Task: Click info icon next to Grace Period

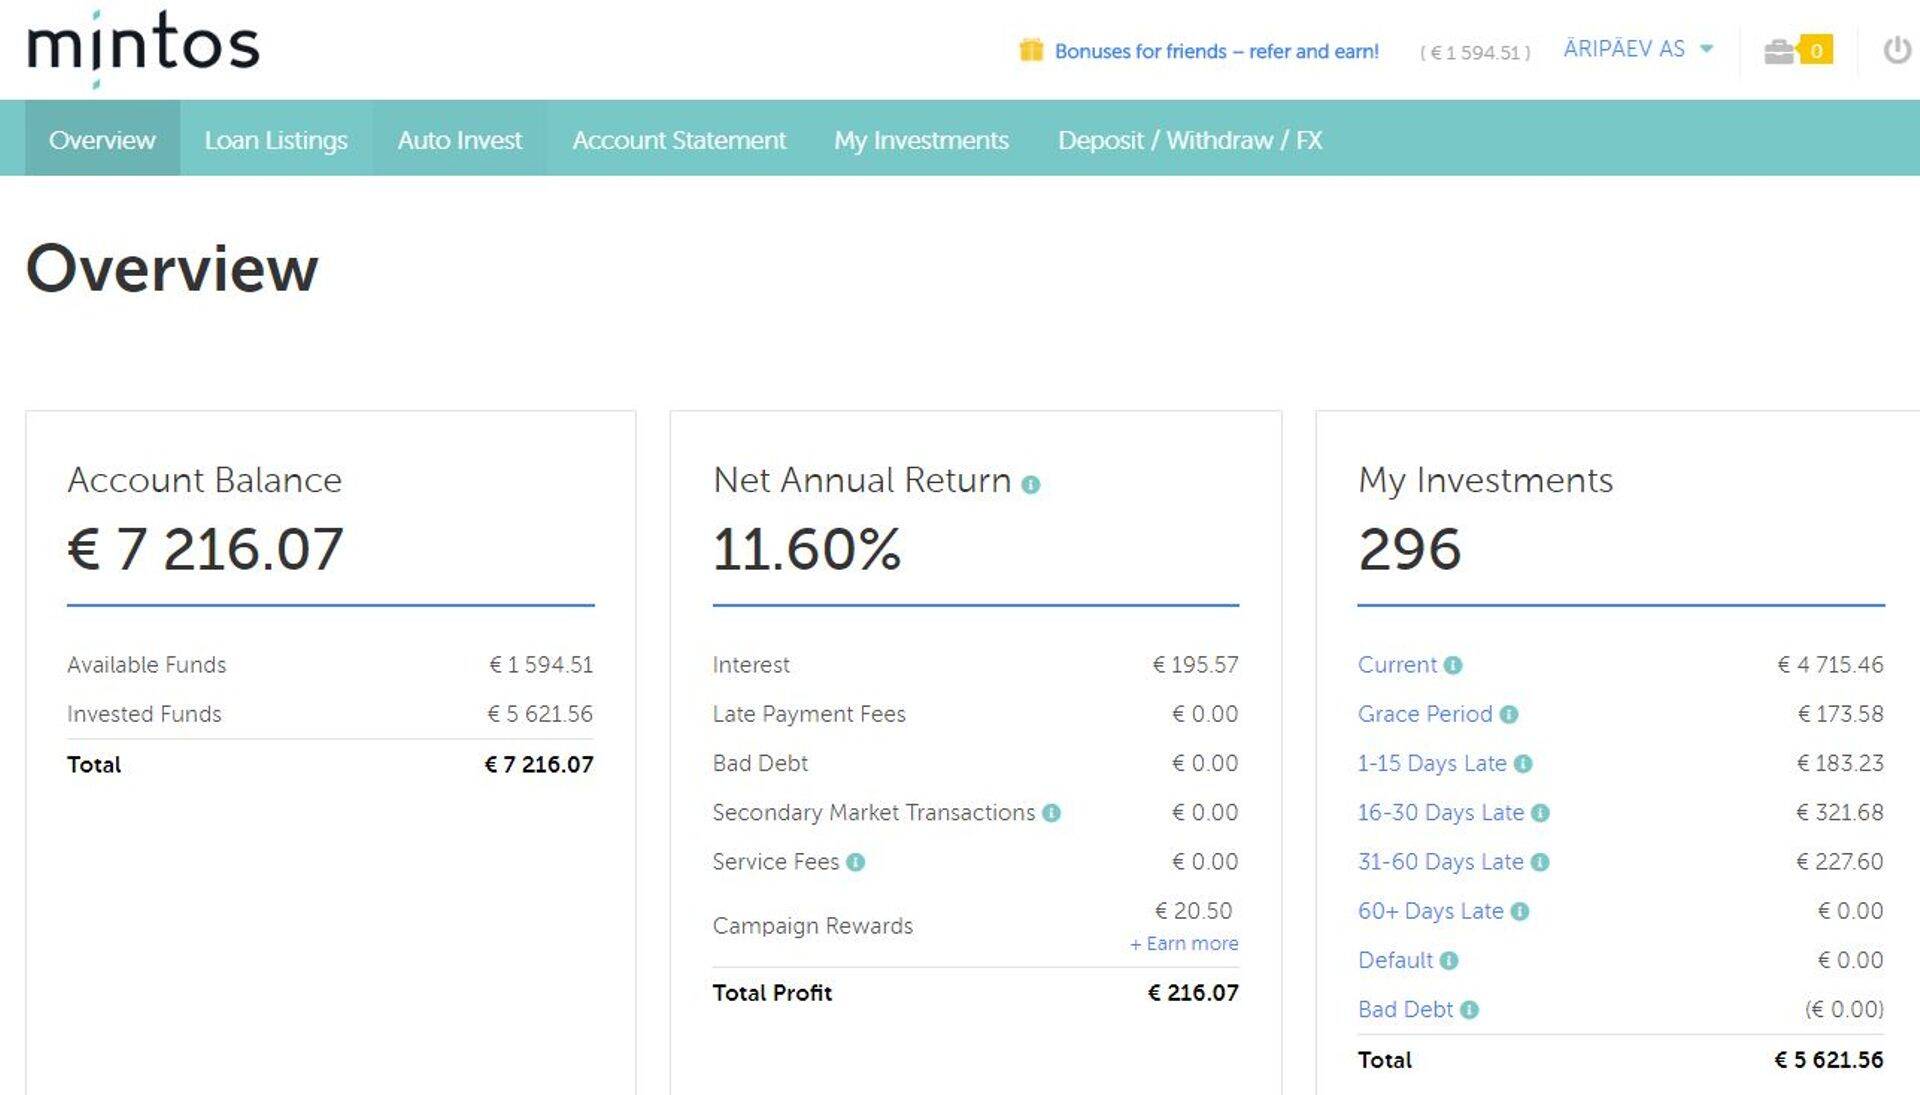Action: pos(1509,715)
